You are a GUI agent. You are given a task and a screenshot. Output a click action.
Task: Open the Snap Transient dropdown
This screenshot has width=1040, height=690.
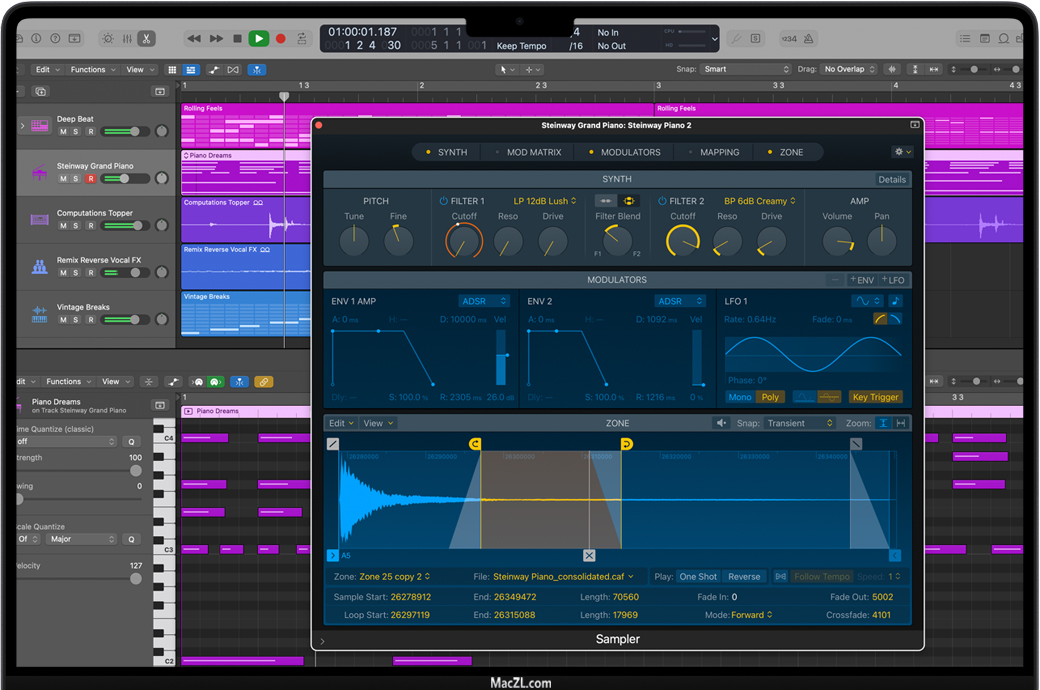click(x=800, y=423)
